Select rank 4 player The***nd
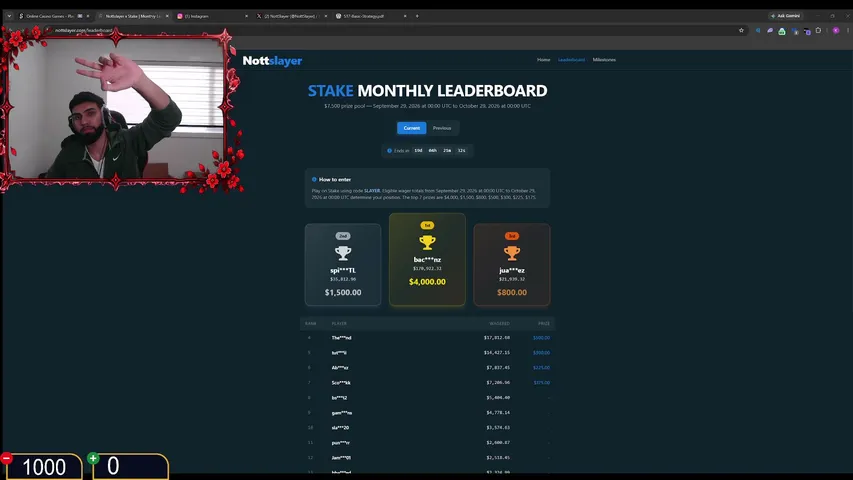The image size is (853, 480). coord(341,338)
